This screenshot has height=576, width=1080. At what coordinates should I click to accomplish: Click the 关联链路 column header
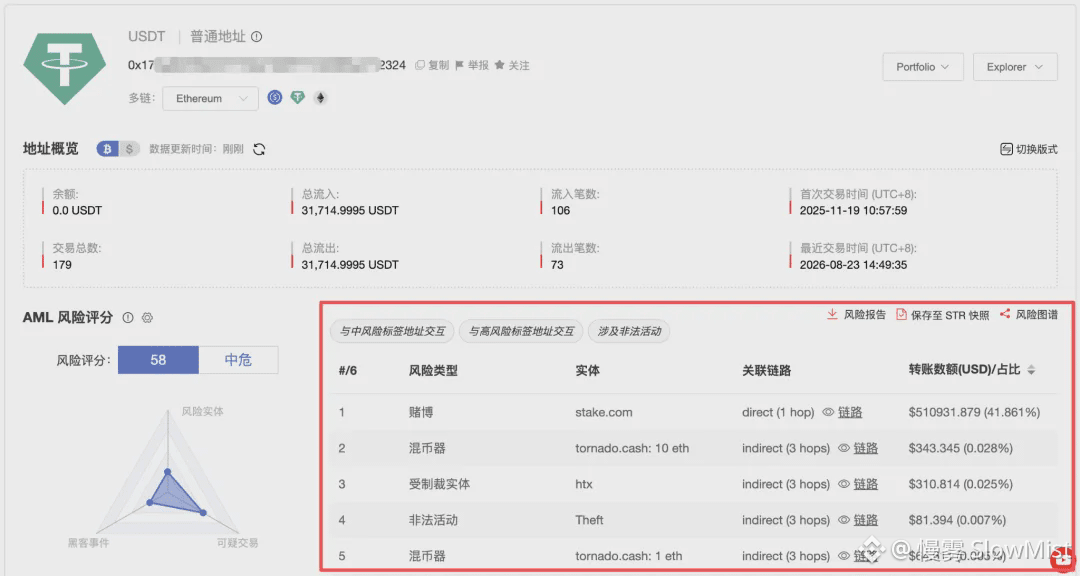(x=767, y=370)
